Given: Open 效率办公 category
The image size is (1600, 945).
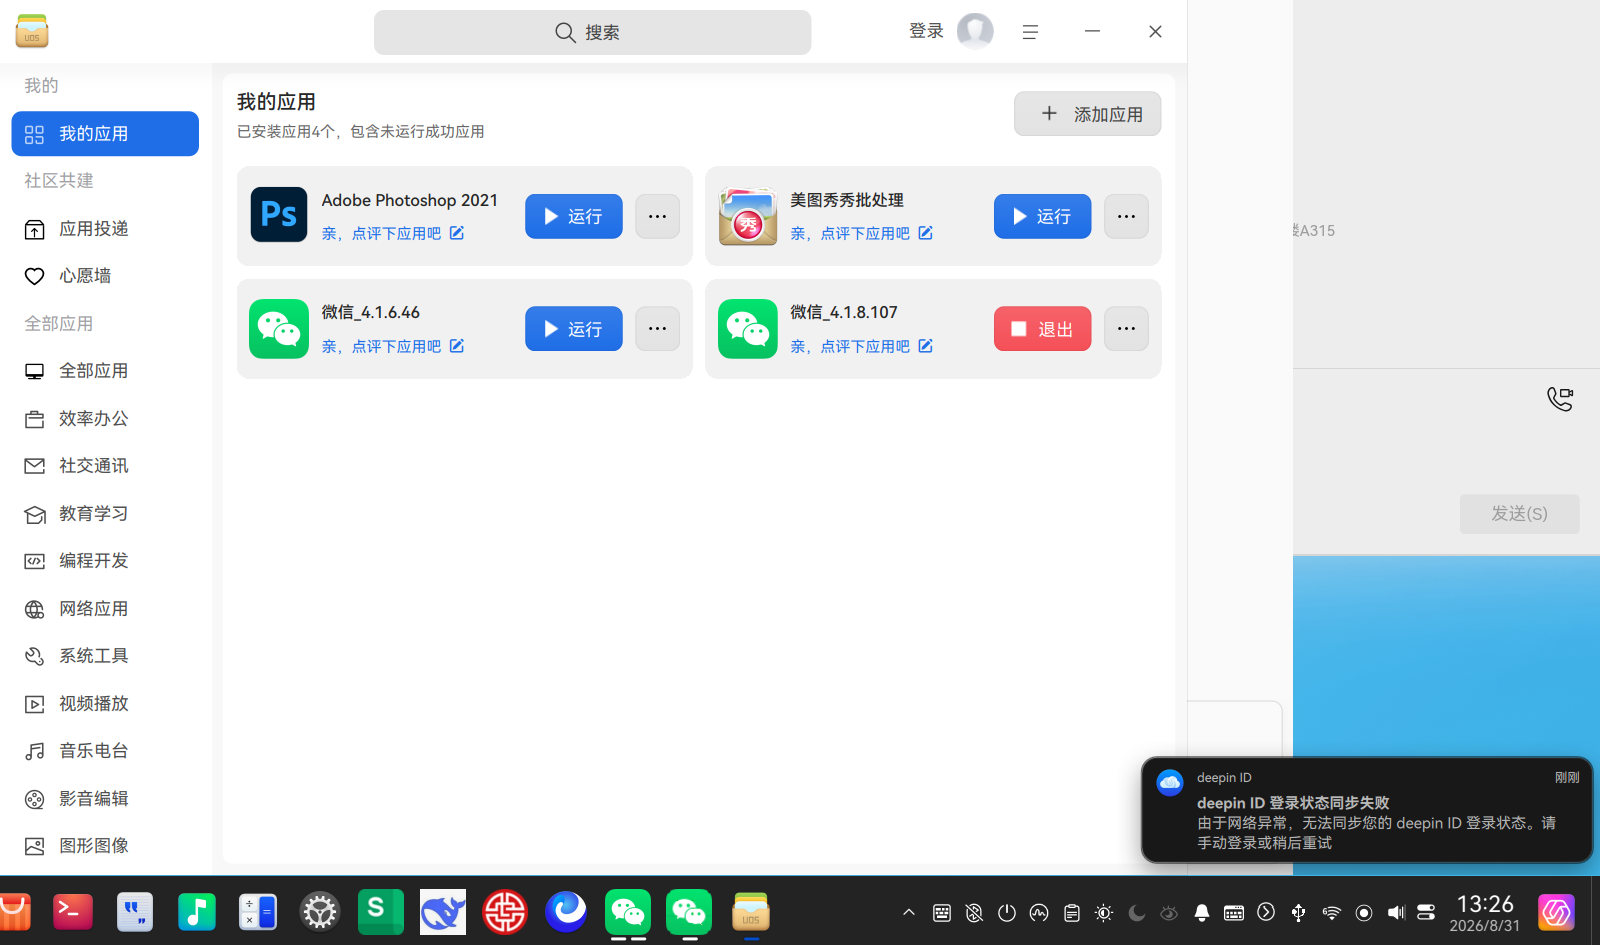Looking at the screenshot, I should [105, 419].
